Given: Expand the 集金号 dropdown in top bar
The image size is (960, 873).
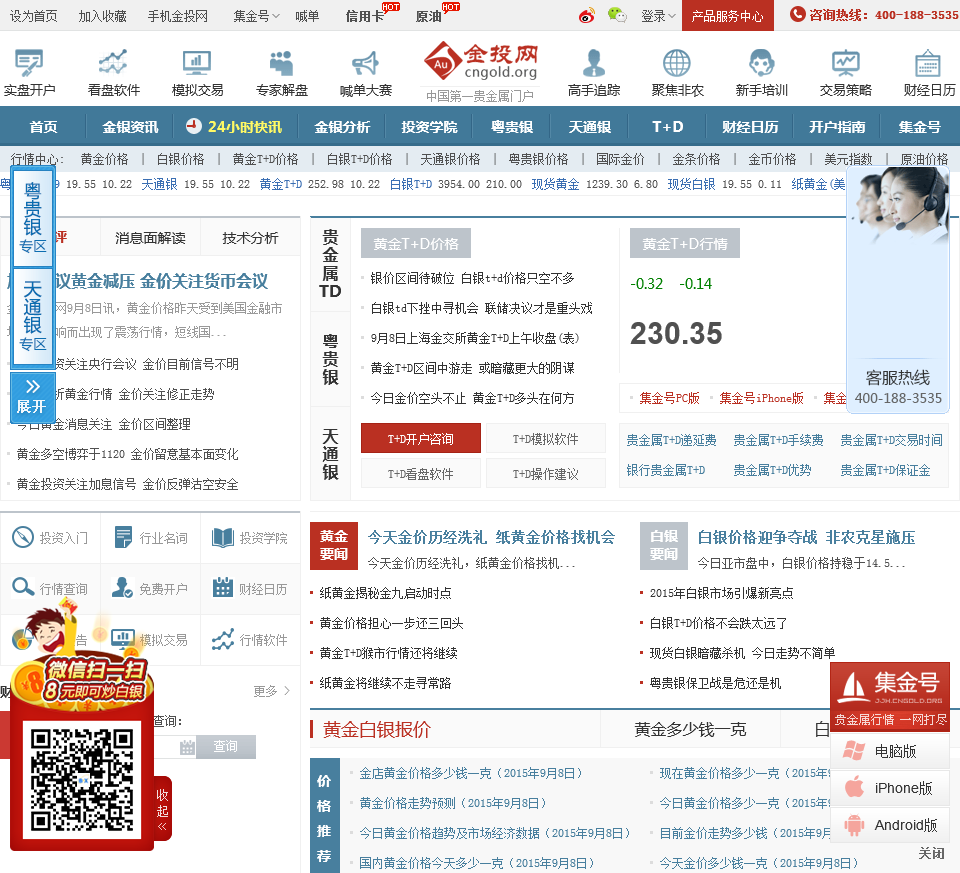Looking at the screenshot, I should point(256,16).
